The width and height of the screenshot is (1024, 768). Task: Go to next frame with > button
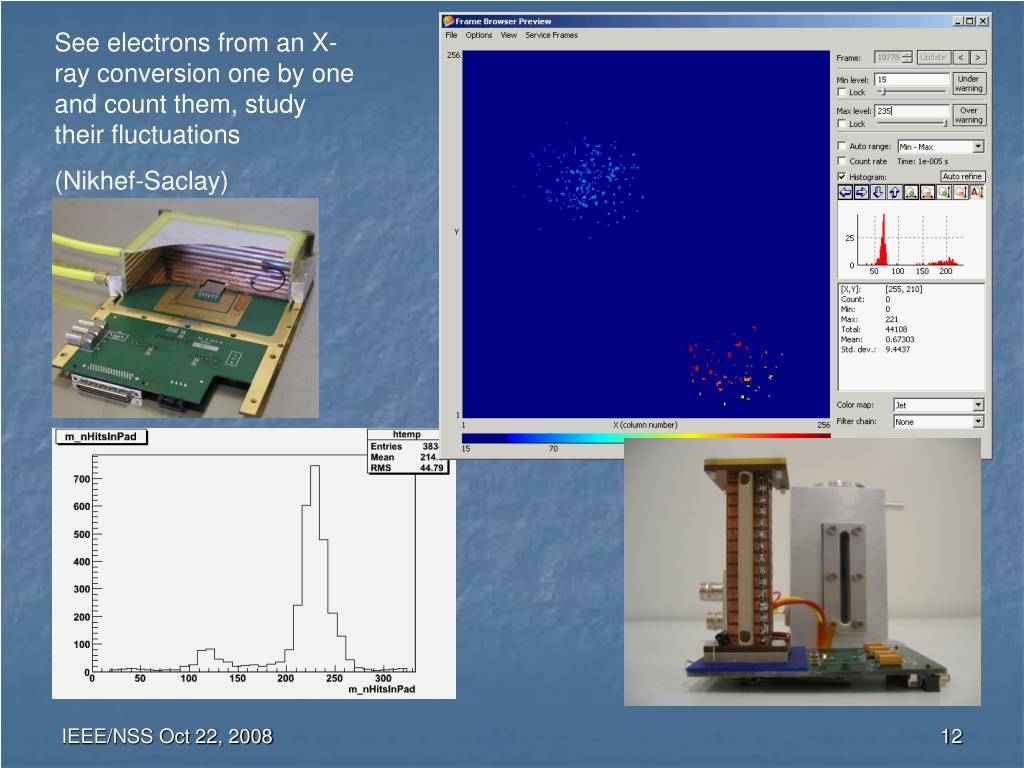coord(978,57)
